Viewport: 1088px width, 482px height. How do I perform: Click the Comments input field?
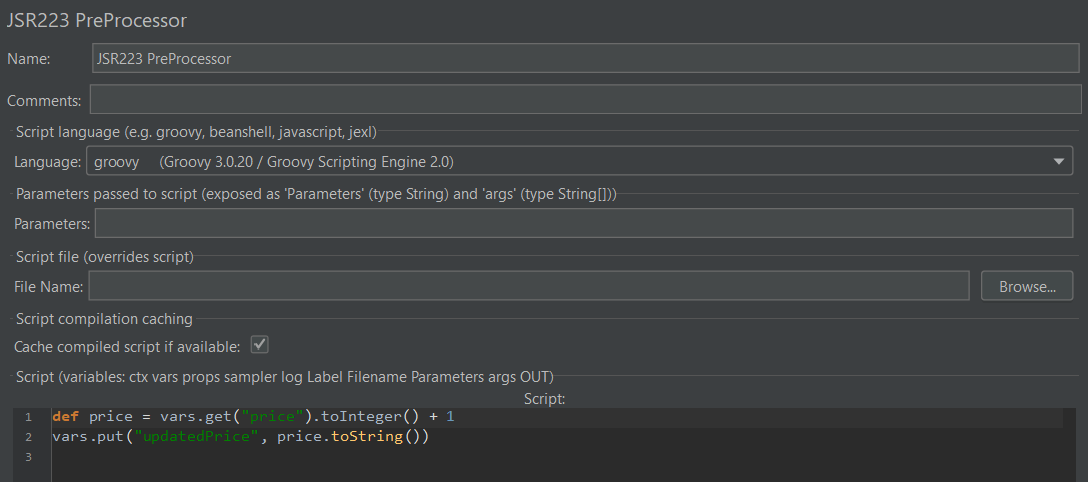[x=586, y=99]
